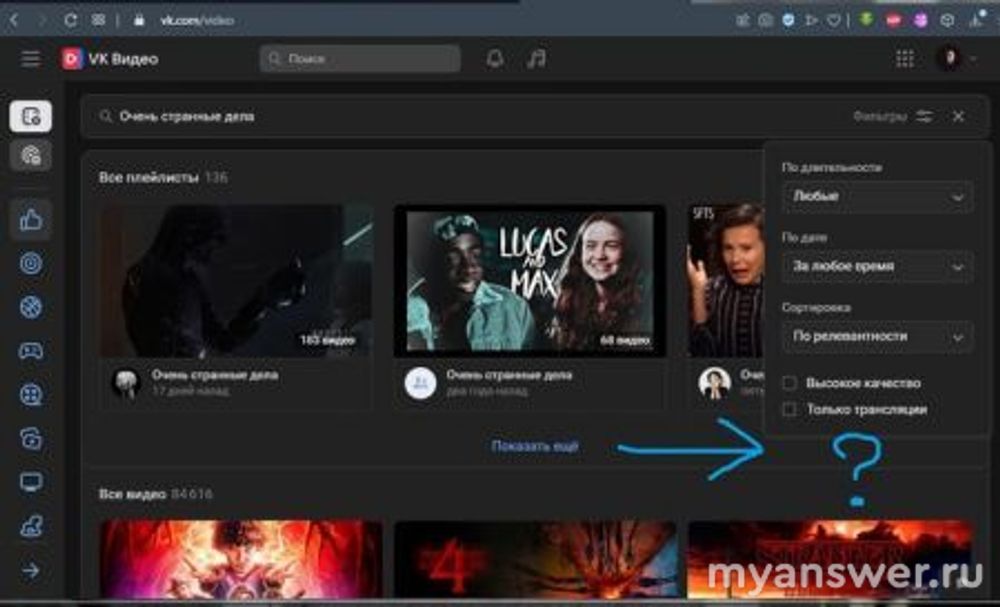Open the VK services grid icon
The image size is (1000, 607).
click(x=905, y=59)
